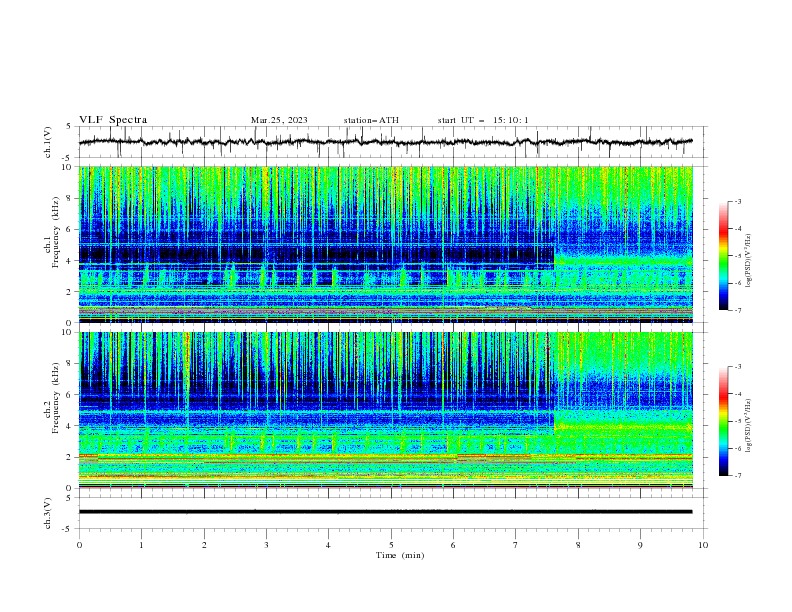Click the time axis tick label '3'
Screen dimensions: 792x612
click(266, 545)
